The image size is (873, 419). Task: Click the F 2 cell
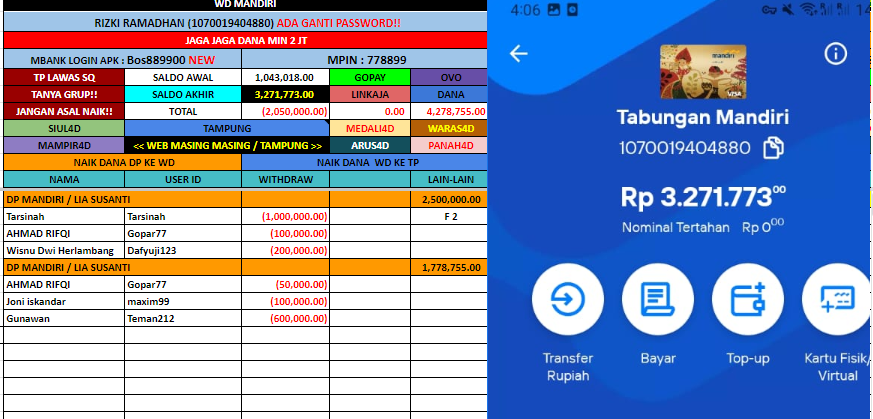[449, 216]
